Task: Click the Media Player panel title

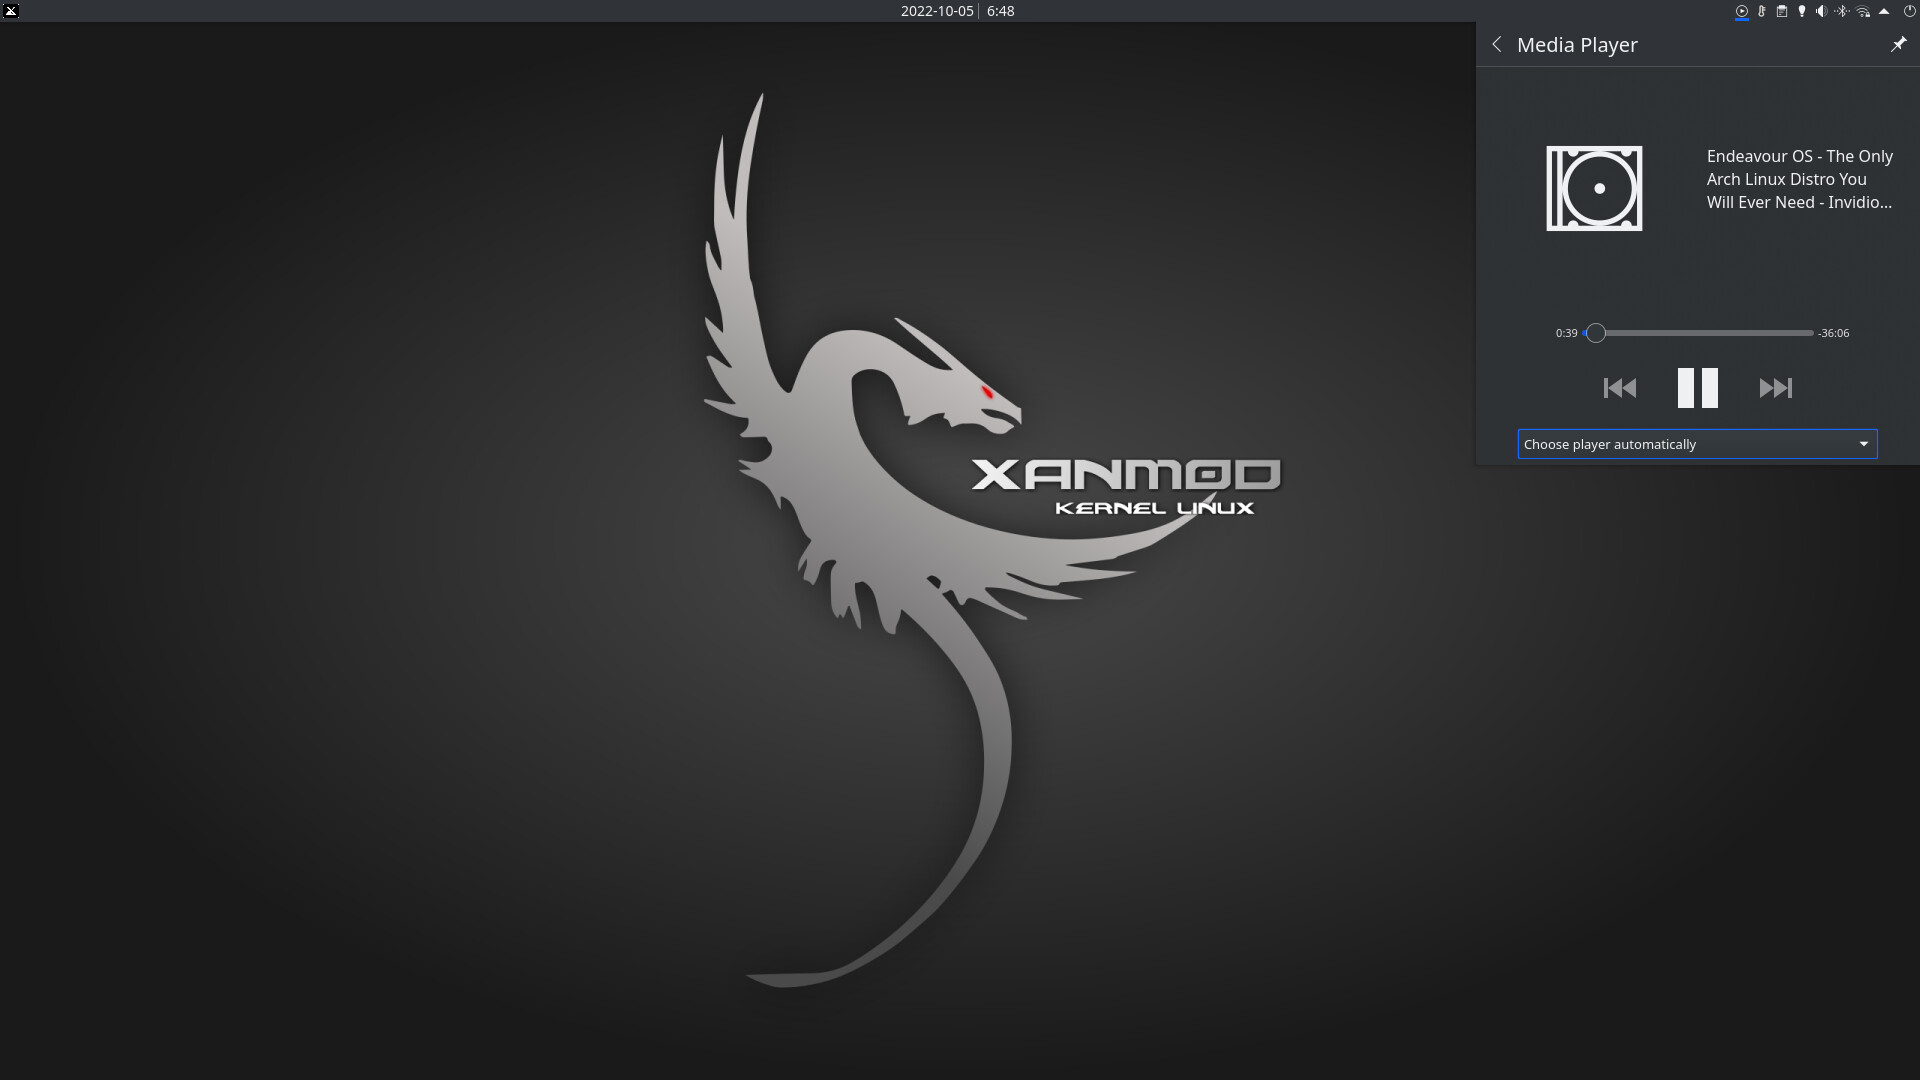Action: (x=1577, y=44)
